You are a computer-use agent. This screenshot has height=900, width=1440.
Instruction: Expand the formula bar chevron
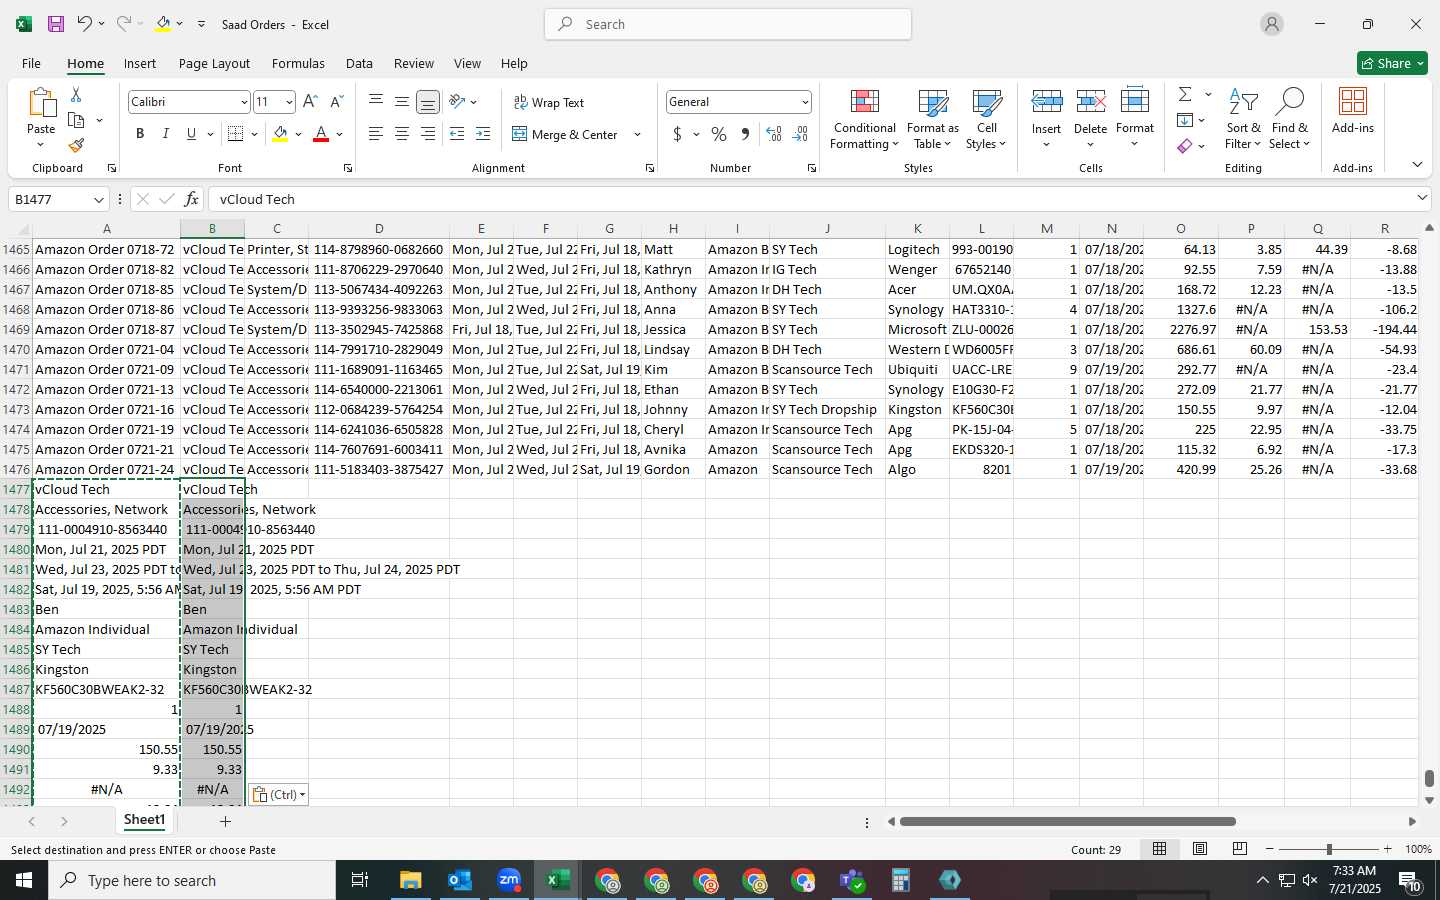coord(1422,198)
